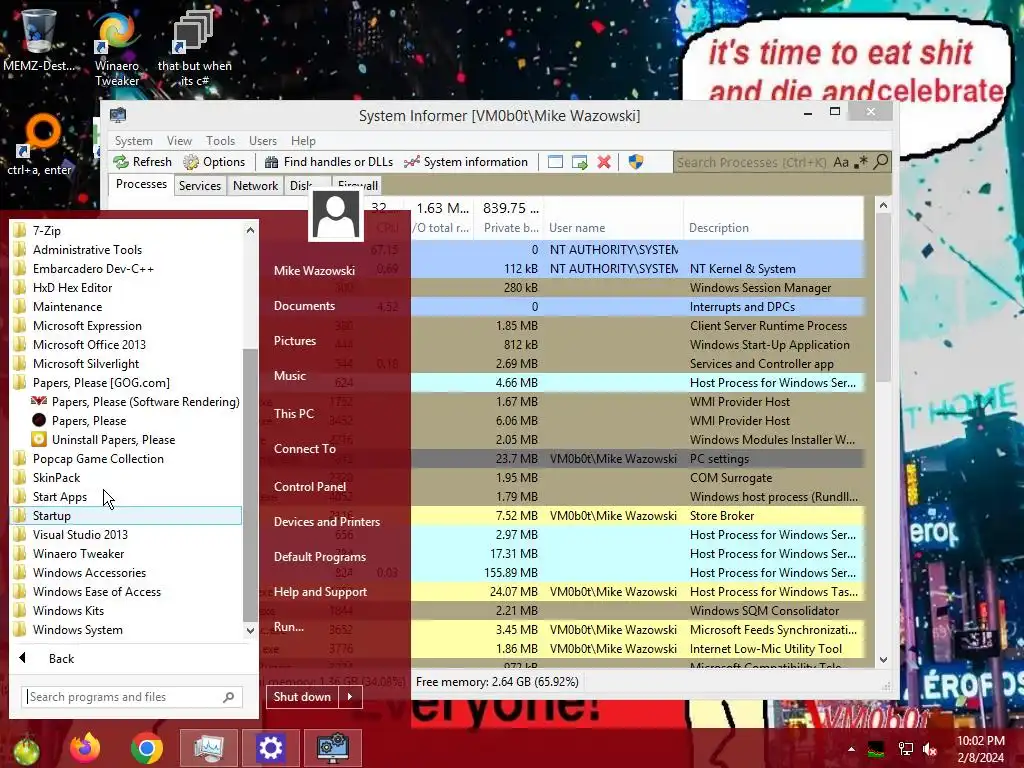Image resolution: width=1024 pixels, height=768 pixels.
Task: Click Run... in start menu
Action: coord(289,627)
